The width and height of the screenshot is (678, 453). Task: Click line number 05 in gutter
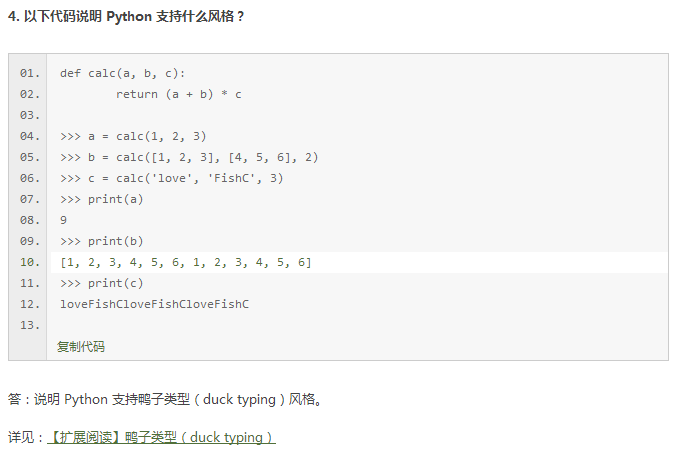(x=29, y=157)
